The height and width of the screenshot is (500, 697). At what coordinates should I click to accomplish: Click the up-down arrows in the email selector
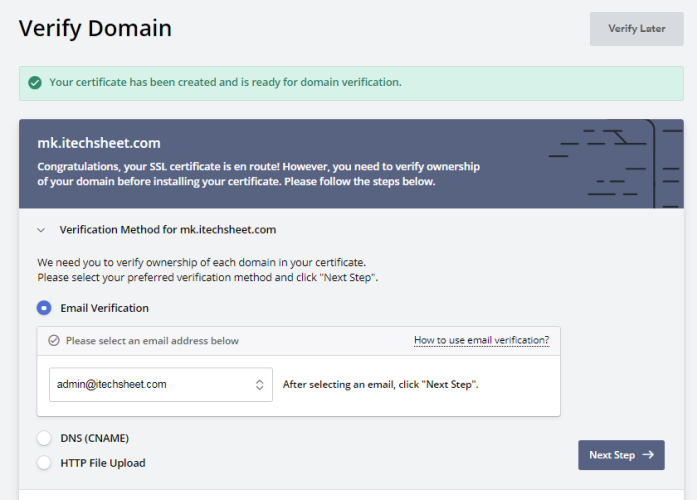pos(260,384)
